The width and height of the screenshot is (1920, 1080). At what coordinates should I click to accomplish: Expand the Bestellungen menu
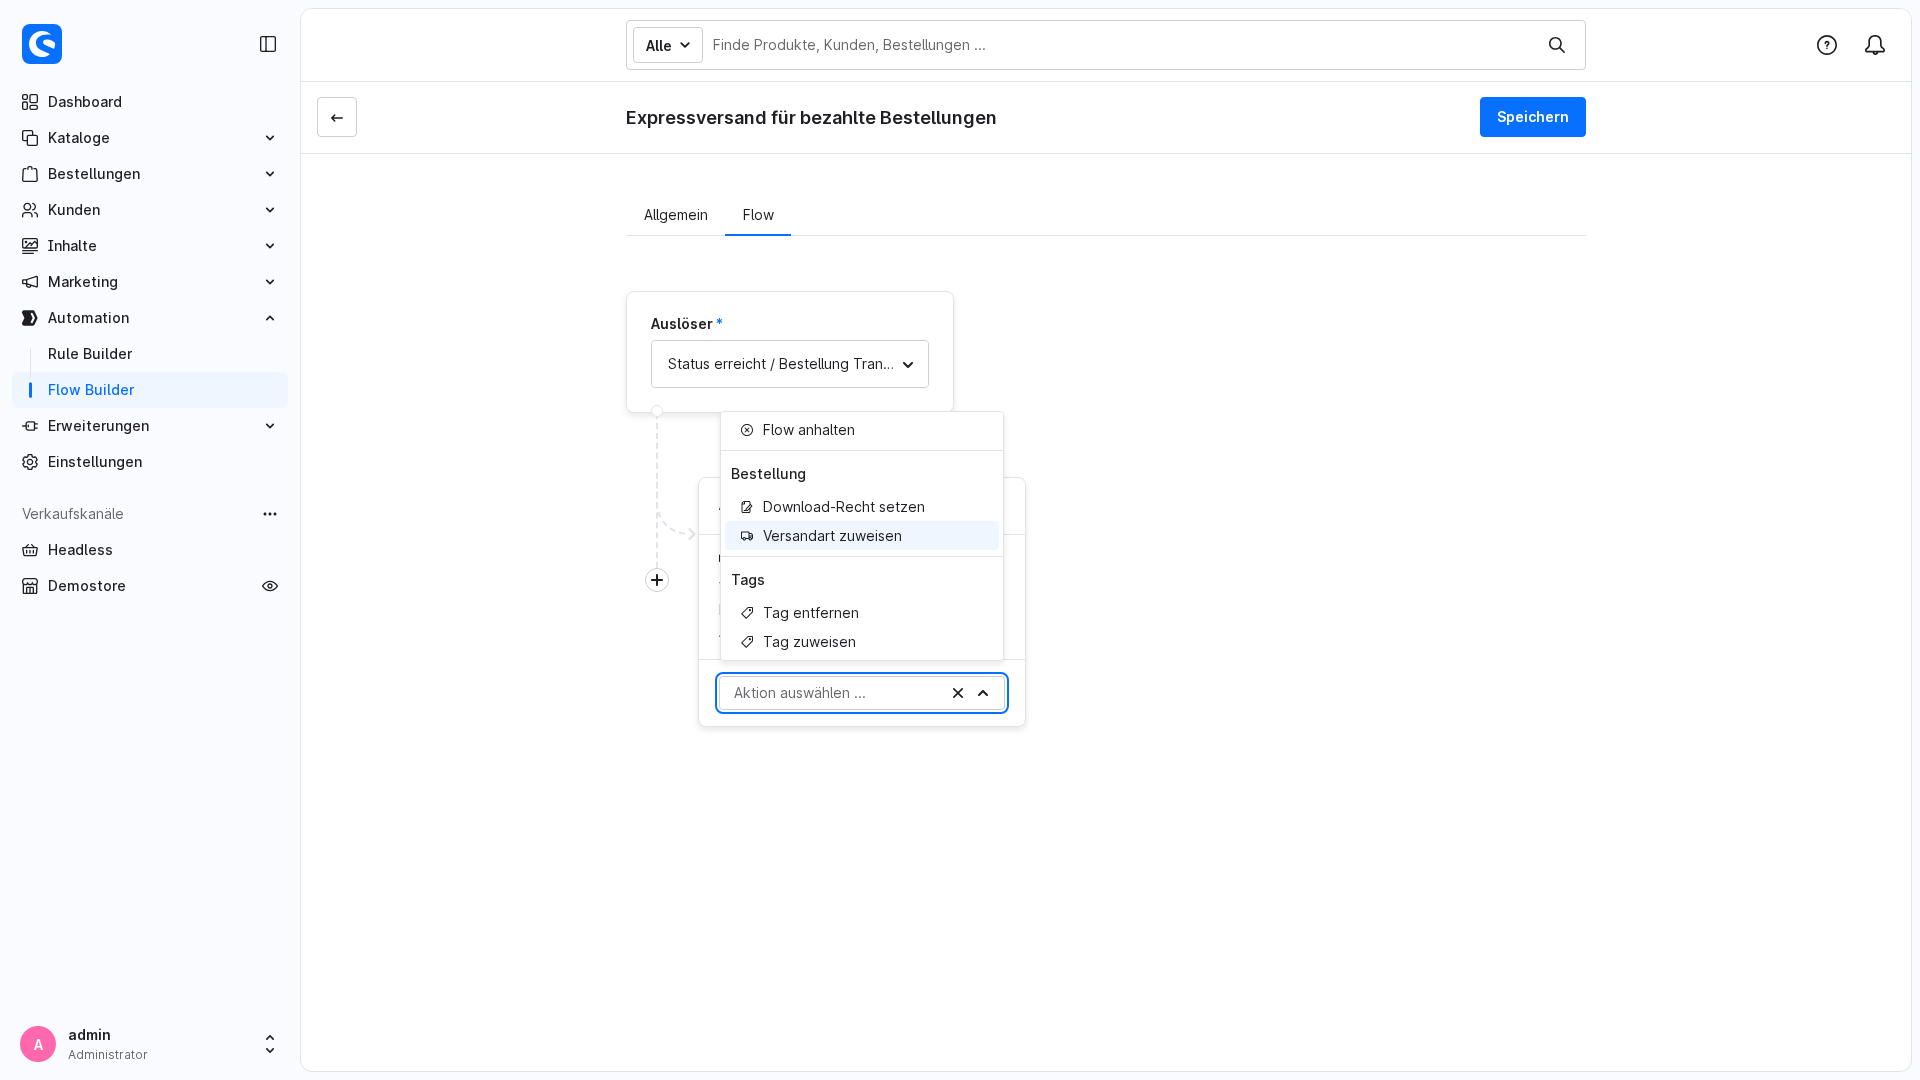270,174
